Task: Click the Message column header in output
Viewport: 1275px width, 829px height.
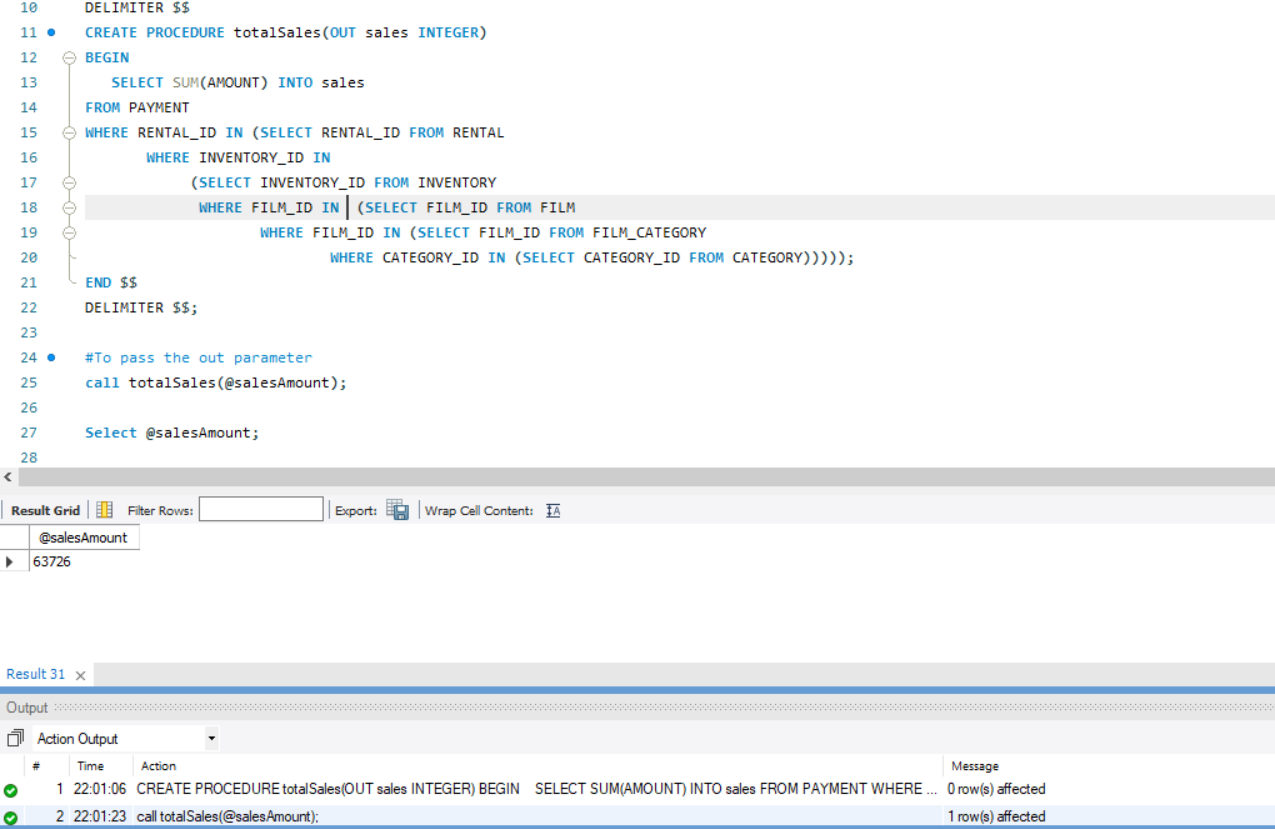Action: pos(975,766)
